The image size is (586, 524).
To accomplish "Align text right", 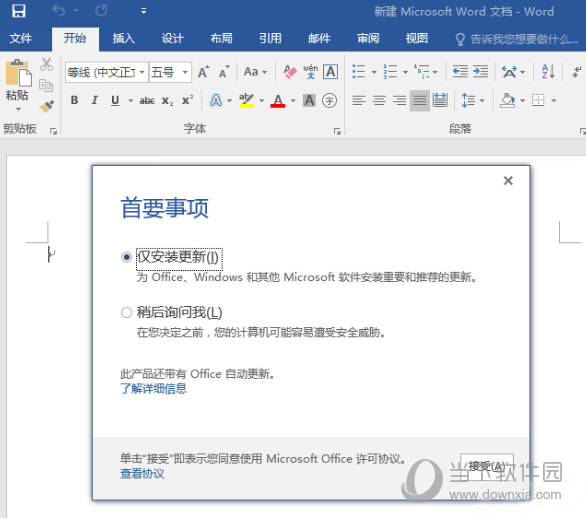I will point(400,100).
